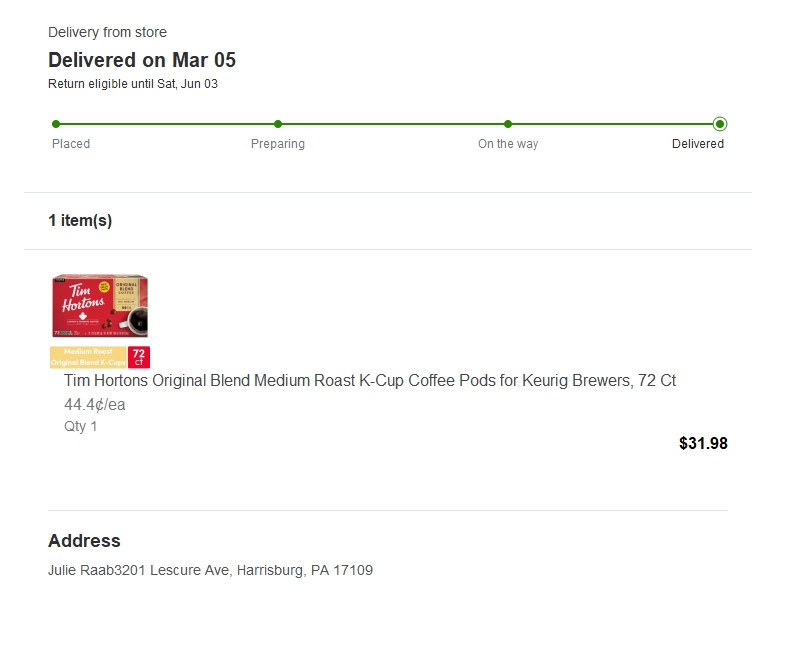800x646 pixels.
Task: Click the '1 item(s)' heading
Action: [x=80, y=221]
